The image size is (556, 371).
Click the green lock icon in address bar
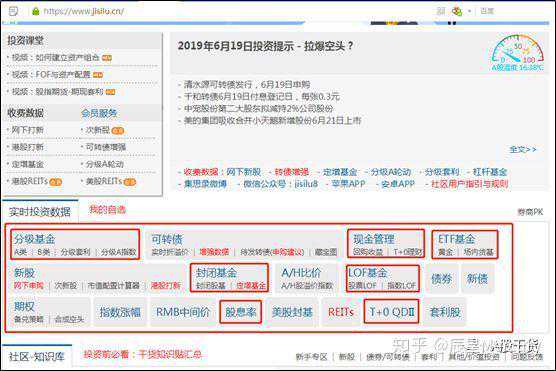(x=35, y=11)
